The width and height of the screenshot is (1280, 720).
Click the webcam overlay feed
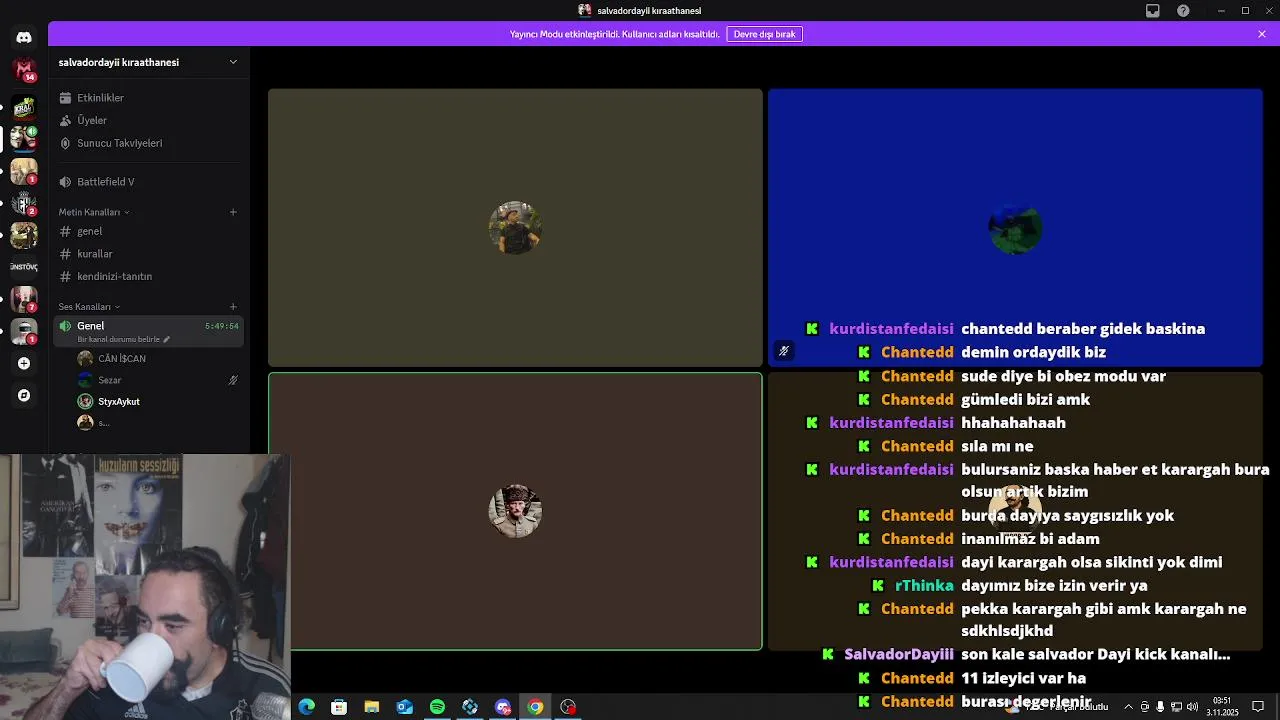click(x=145, y=587)
